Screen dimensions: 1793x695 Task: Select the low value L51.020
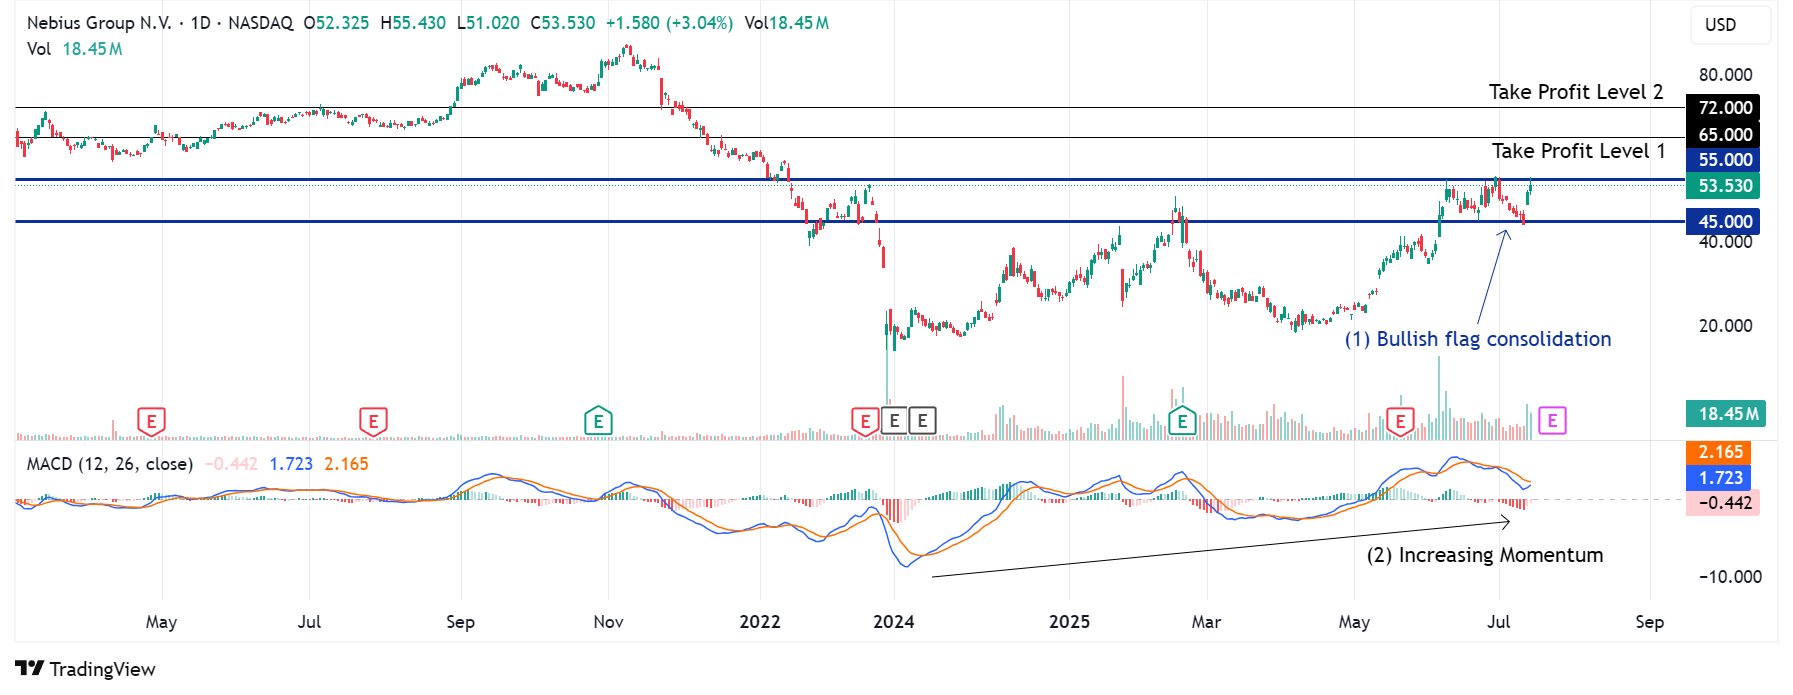coord(488,23)
